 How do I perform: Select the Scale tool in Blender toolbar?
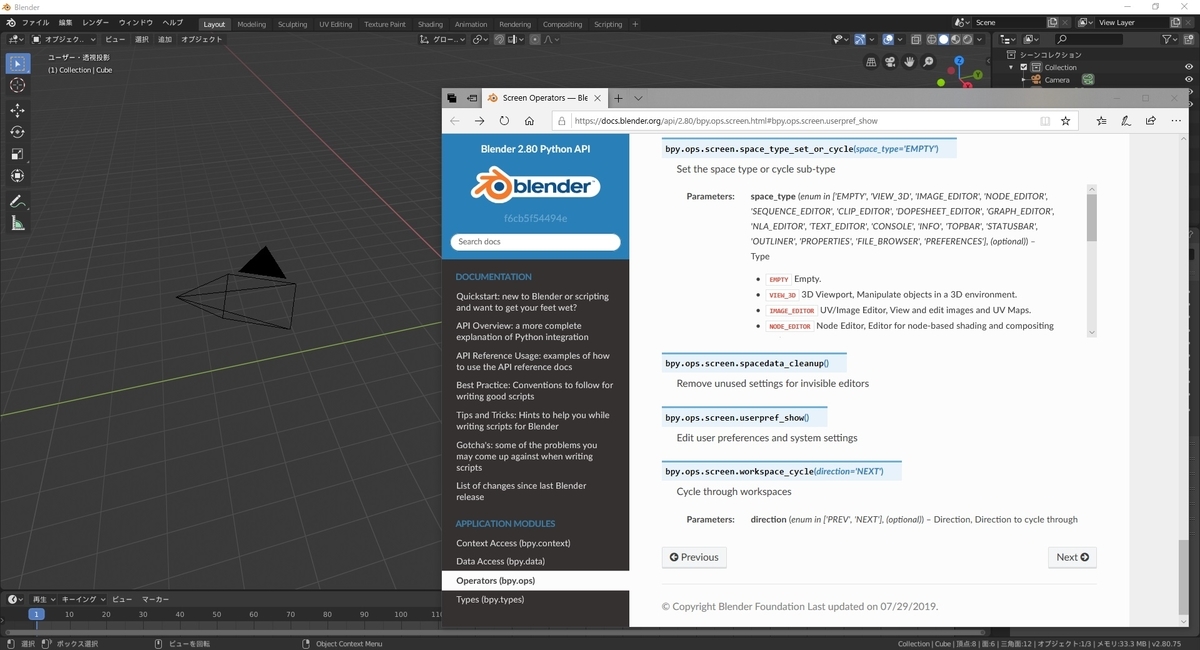point(17,154)
